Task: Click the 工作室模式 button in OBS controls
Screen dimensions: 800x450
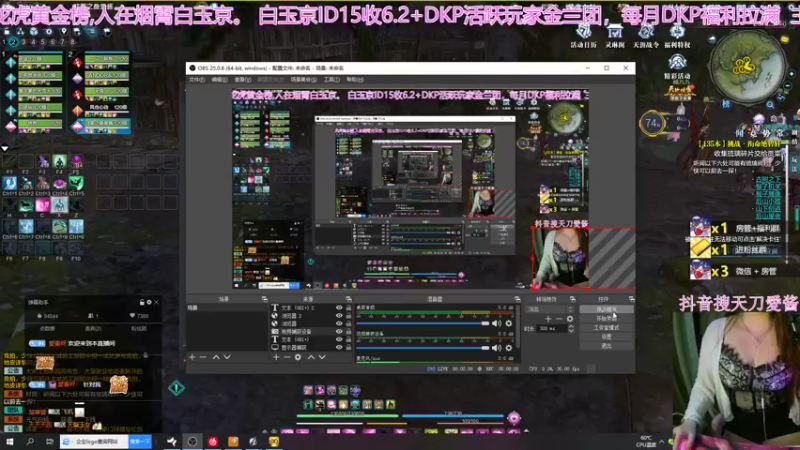Action: 607,328
